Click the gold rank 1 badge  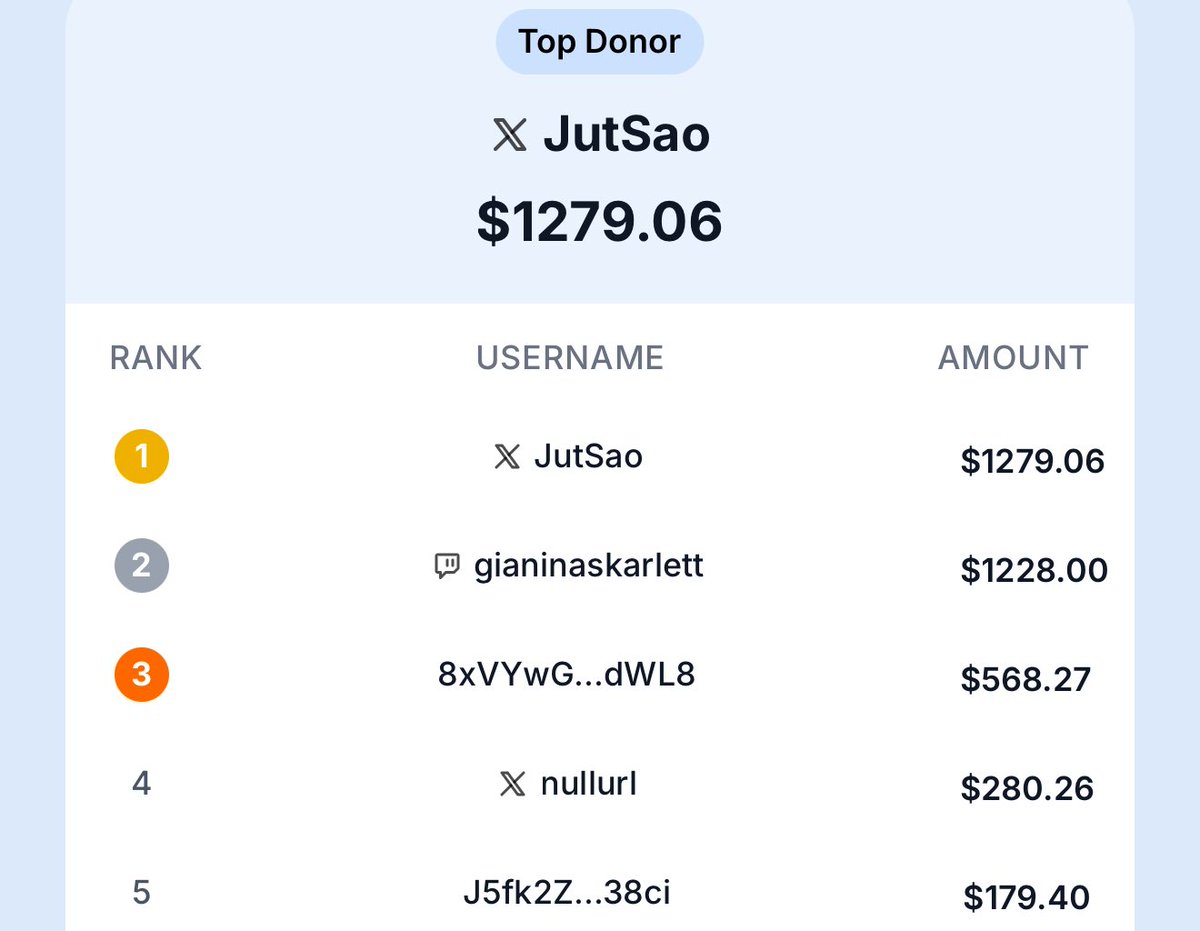click(141, 457)
